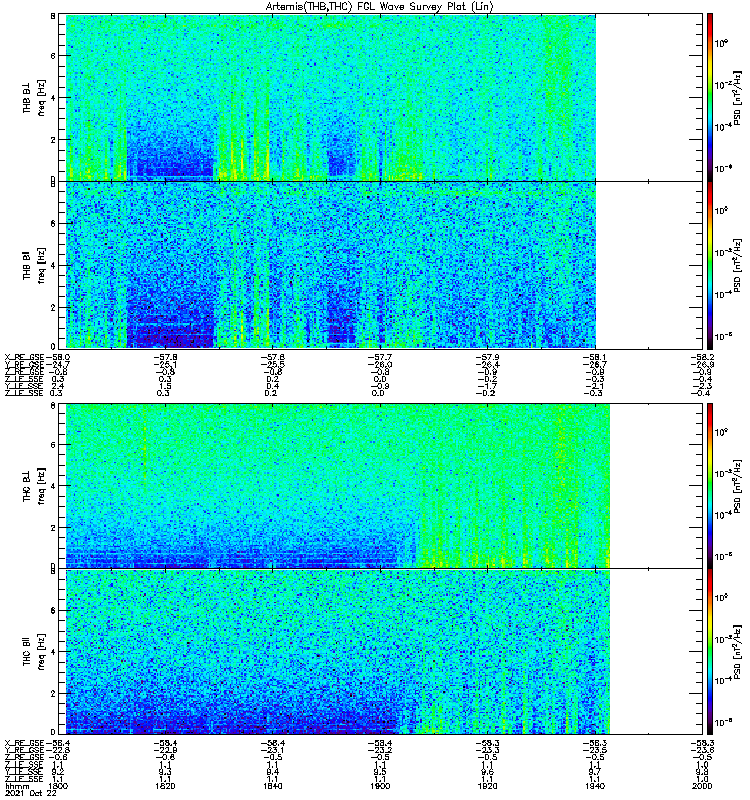This screenshot has height=800, width=750.
Task: Click the Y_LE_SSE value 9.8
Action: tap(702, 772)
